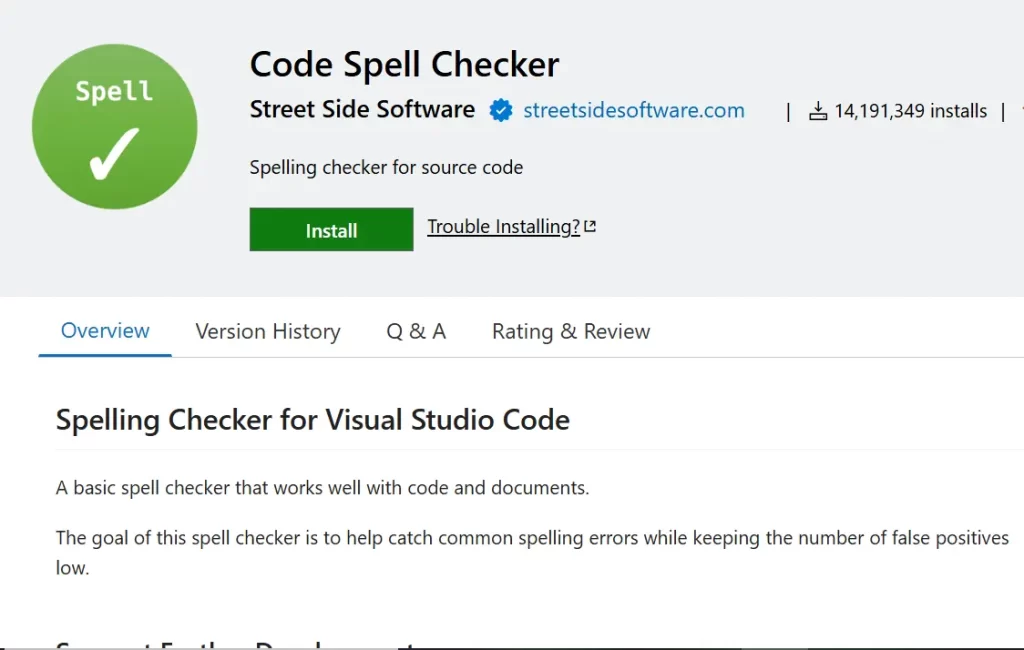This screenshot has height=650, width=1024.
Task: Open the Trouble Installing? link
Action: pyautogui.click(x=504, y=226)
